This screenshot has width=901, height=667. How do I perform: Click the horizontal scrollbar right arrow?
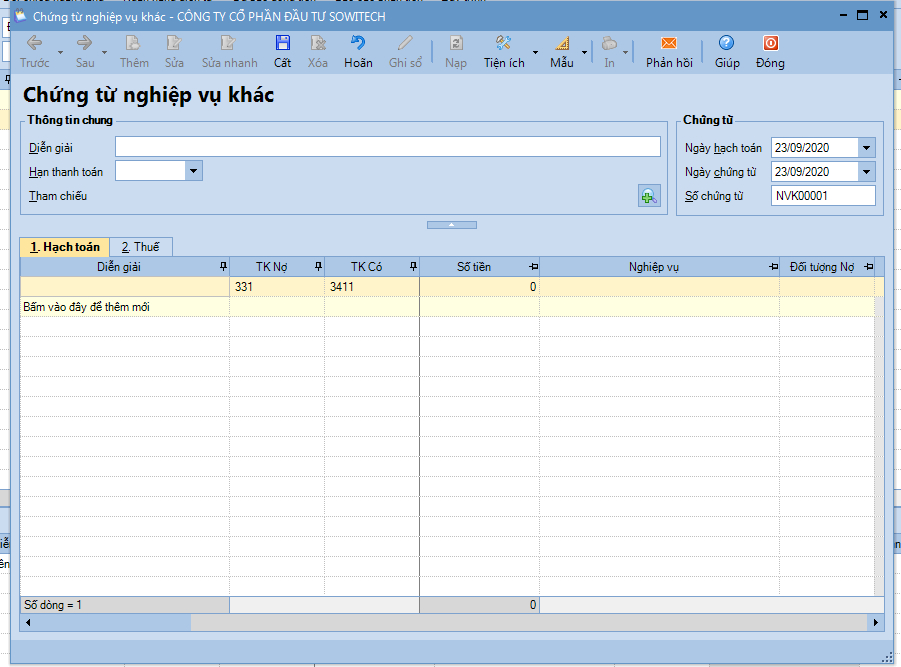[x=876, y=622]
